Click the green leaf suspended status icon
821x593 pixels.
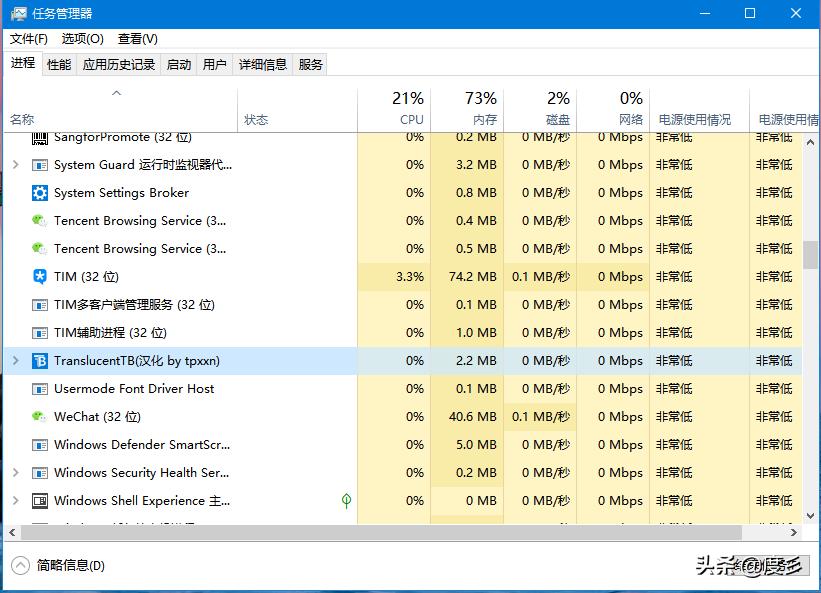(346, 501)
